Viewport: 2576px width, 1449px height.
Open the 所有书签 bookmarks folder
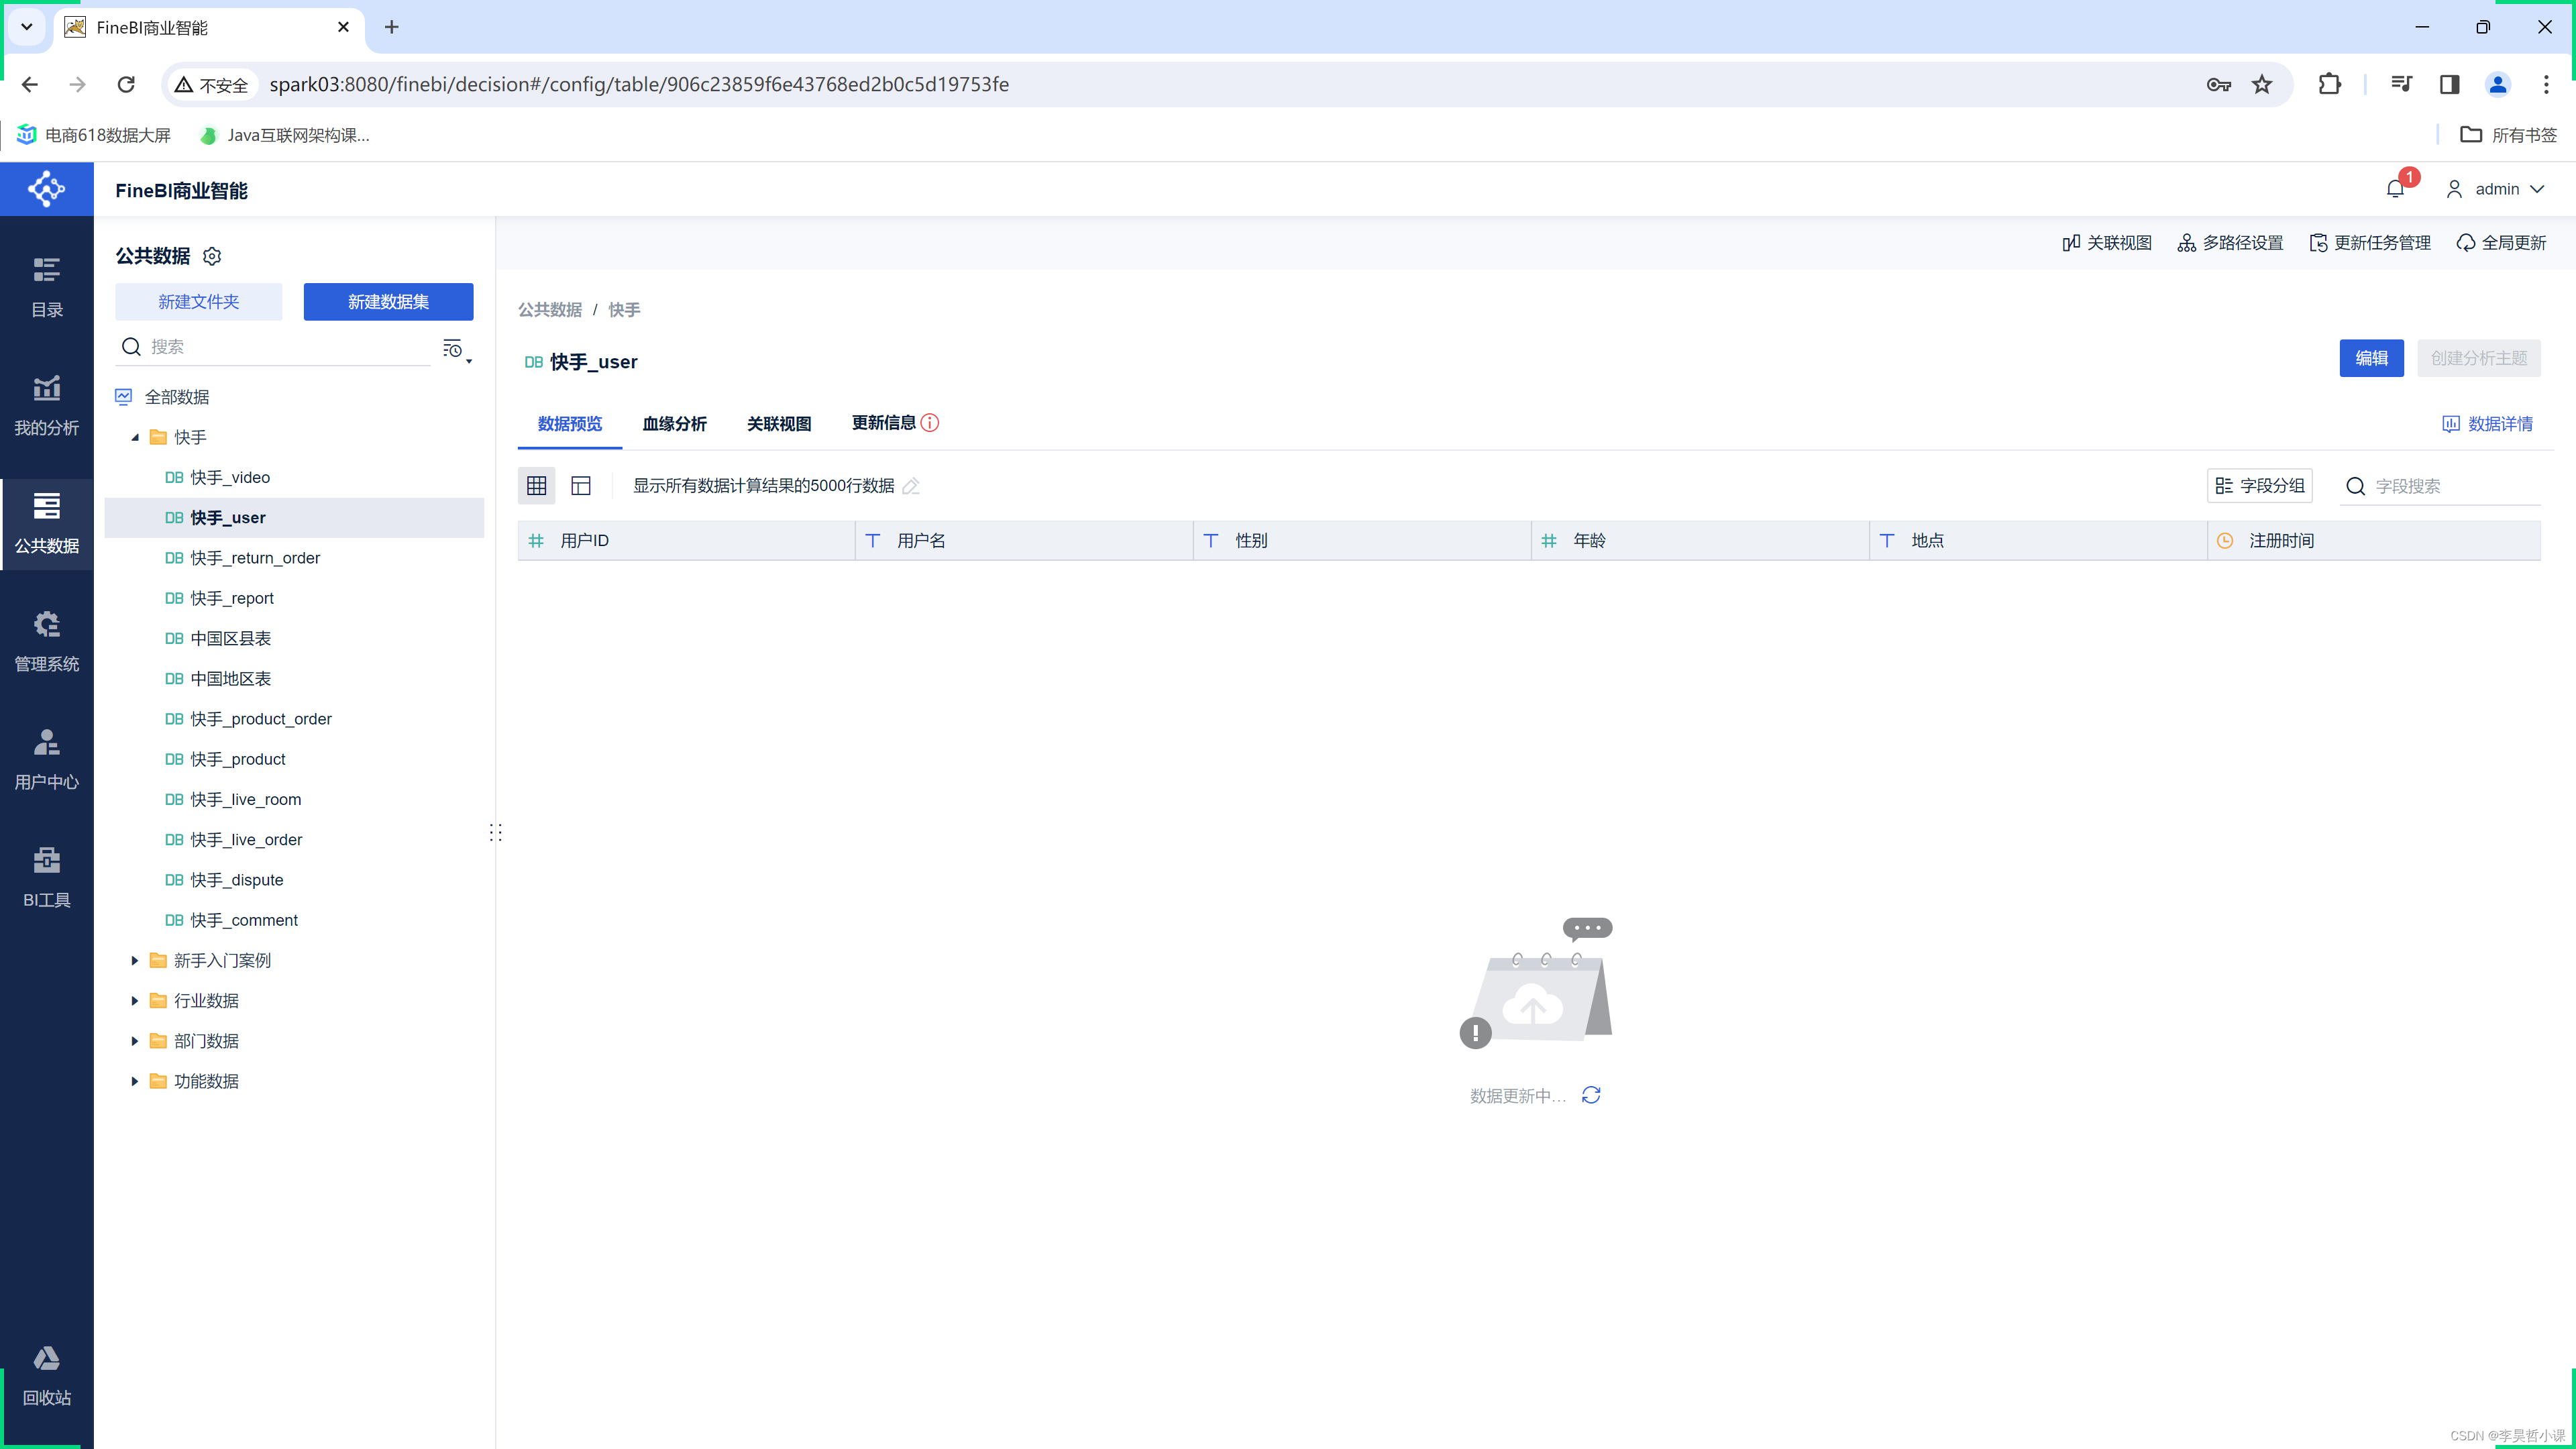coord(2508,135)
